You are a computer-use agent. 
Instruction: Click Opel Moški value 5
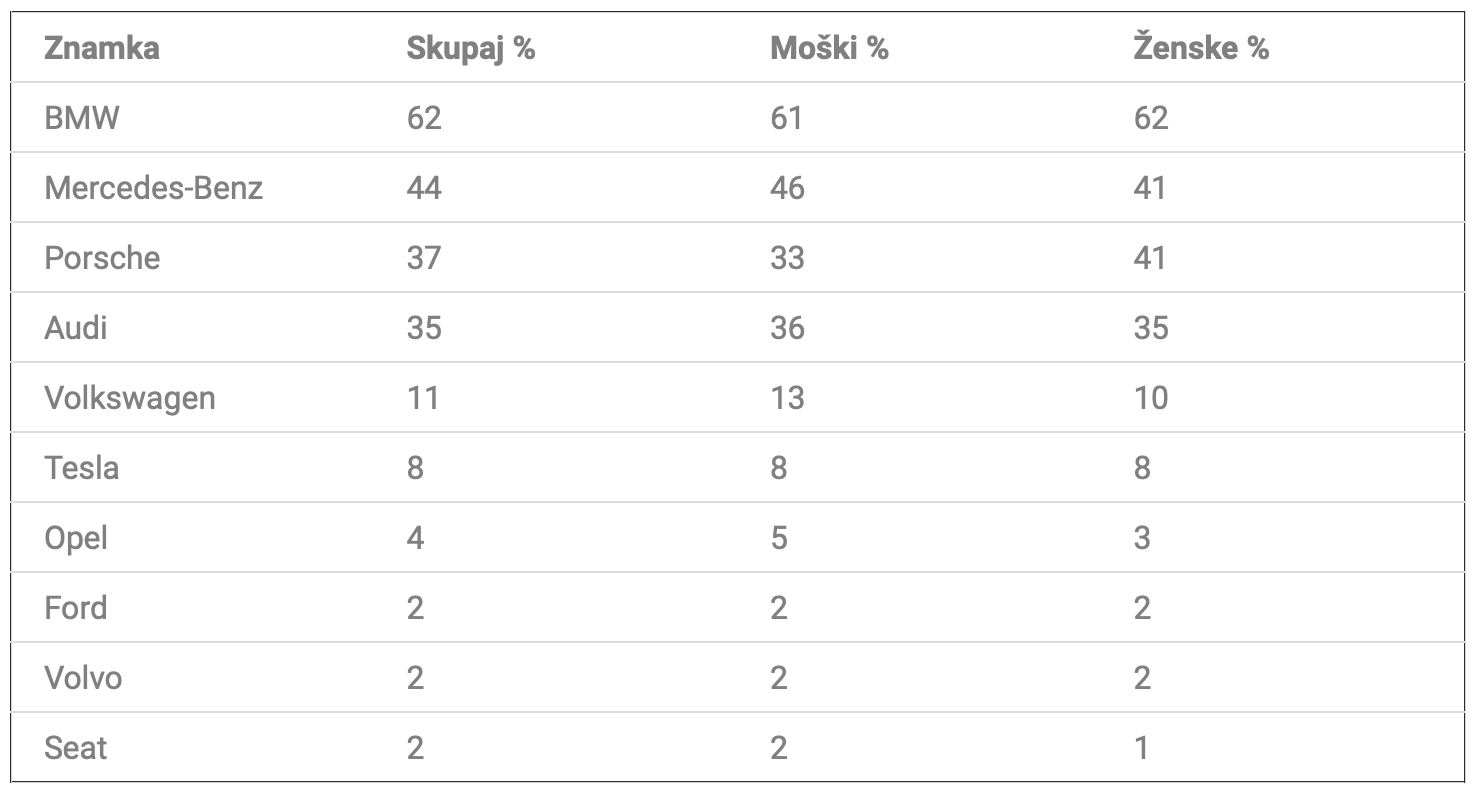(x=779, y=538)
